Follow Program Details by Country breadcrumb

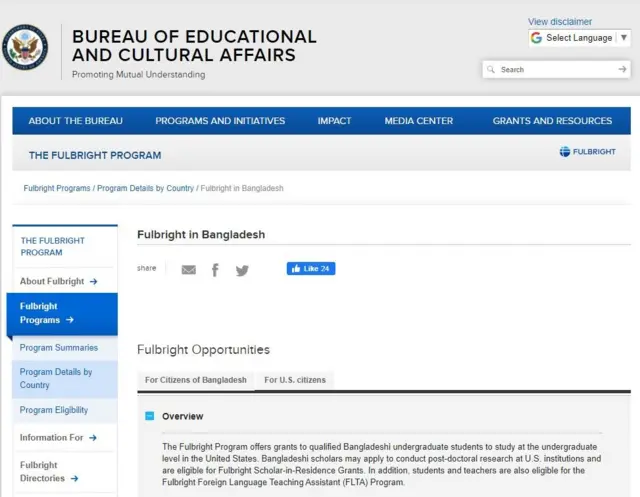pyautogui.click(x=145, y=188)
